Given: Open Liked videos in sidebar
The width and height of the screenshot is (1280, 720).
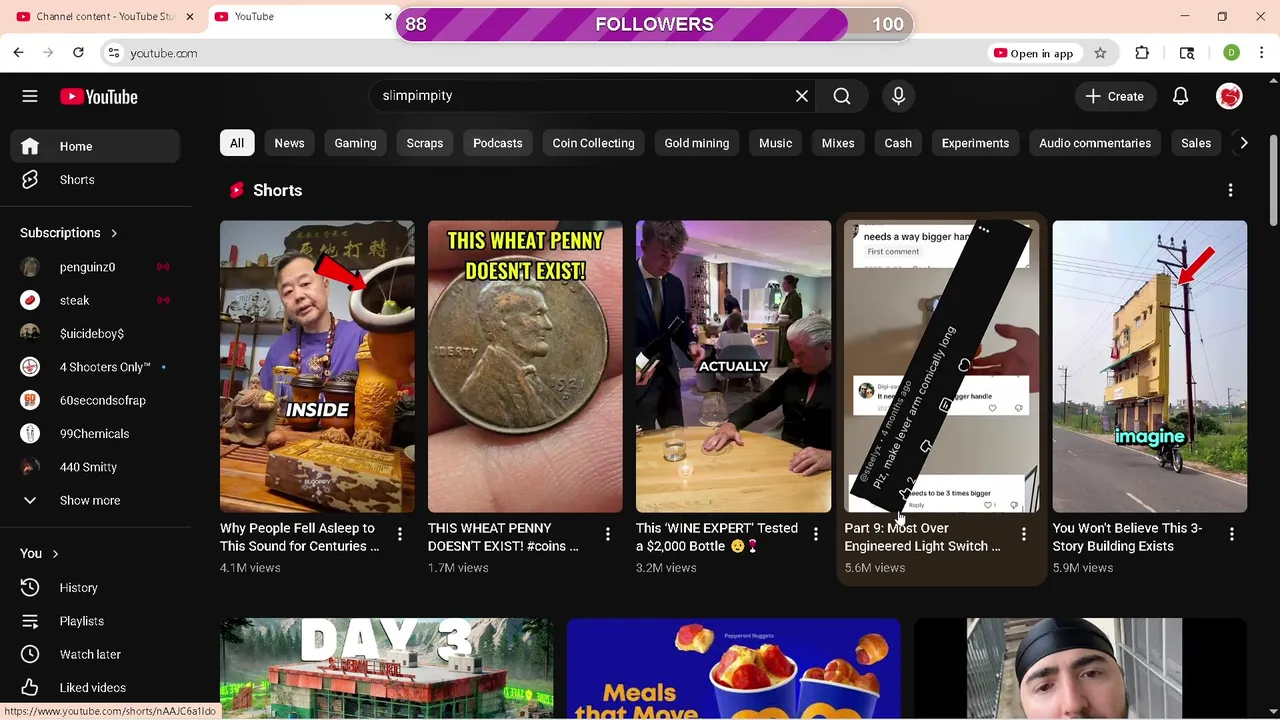Looking at the screenshot, I should tap(96, 688).
